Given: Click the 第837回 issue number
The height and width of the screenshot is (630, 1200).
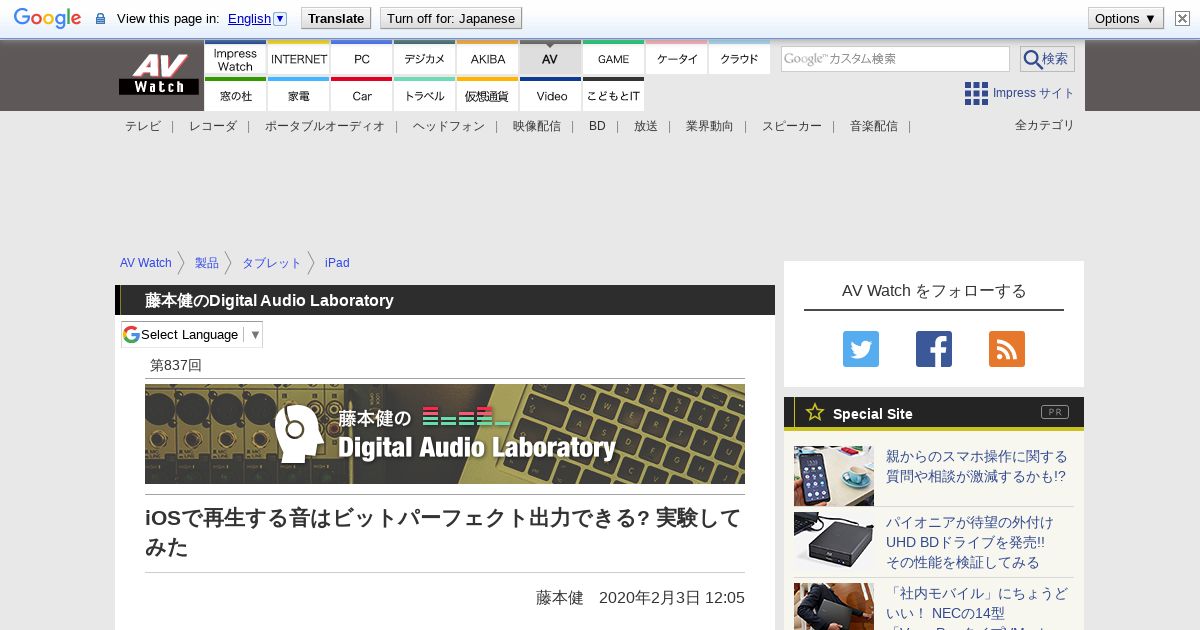Looking at the screenshot, I should point(176,366).
